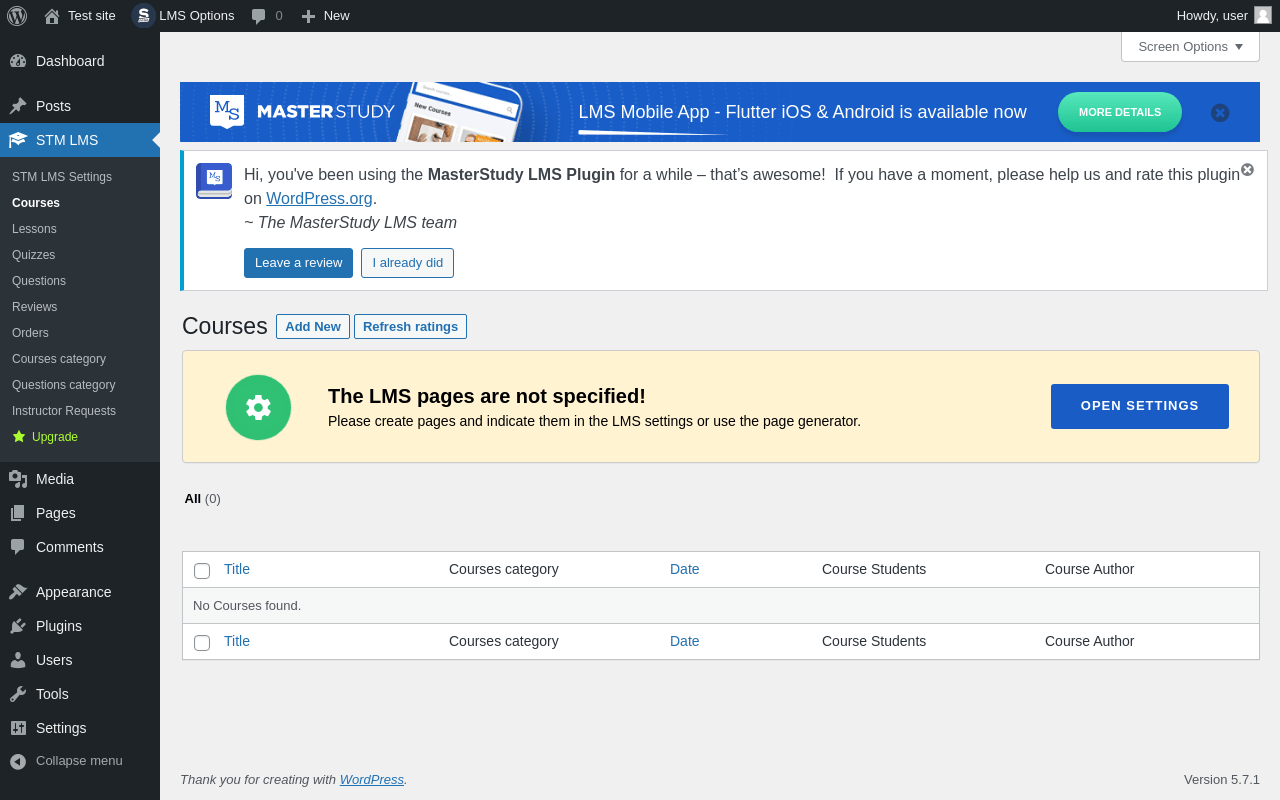Click the Version 5.7.1 footer text

[1222, 779]
